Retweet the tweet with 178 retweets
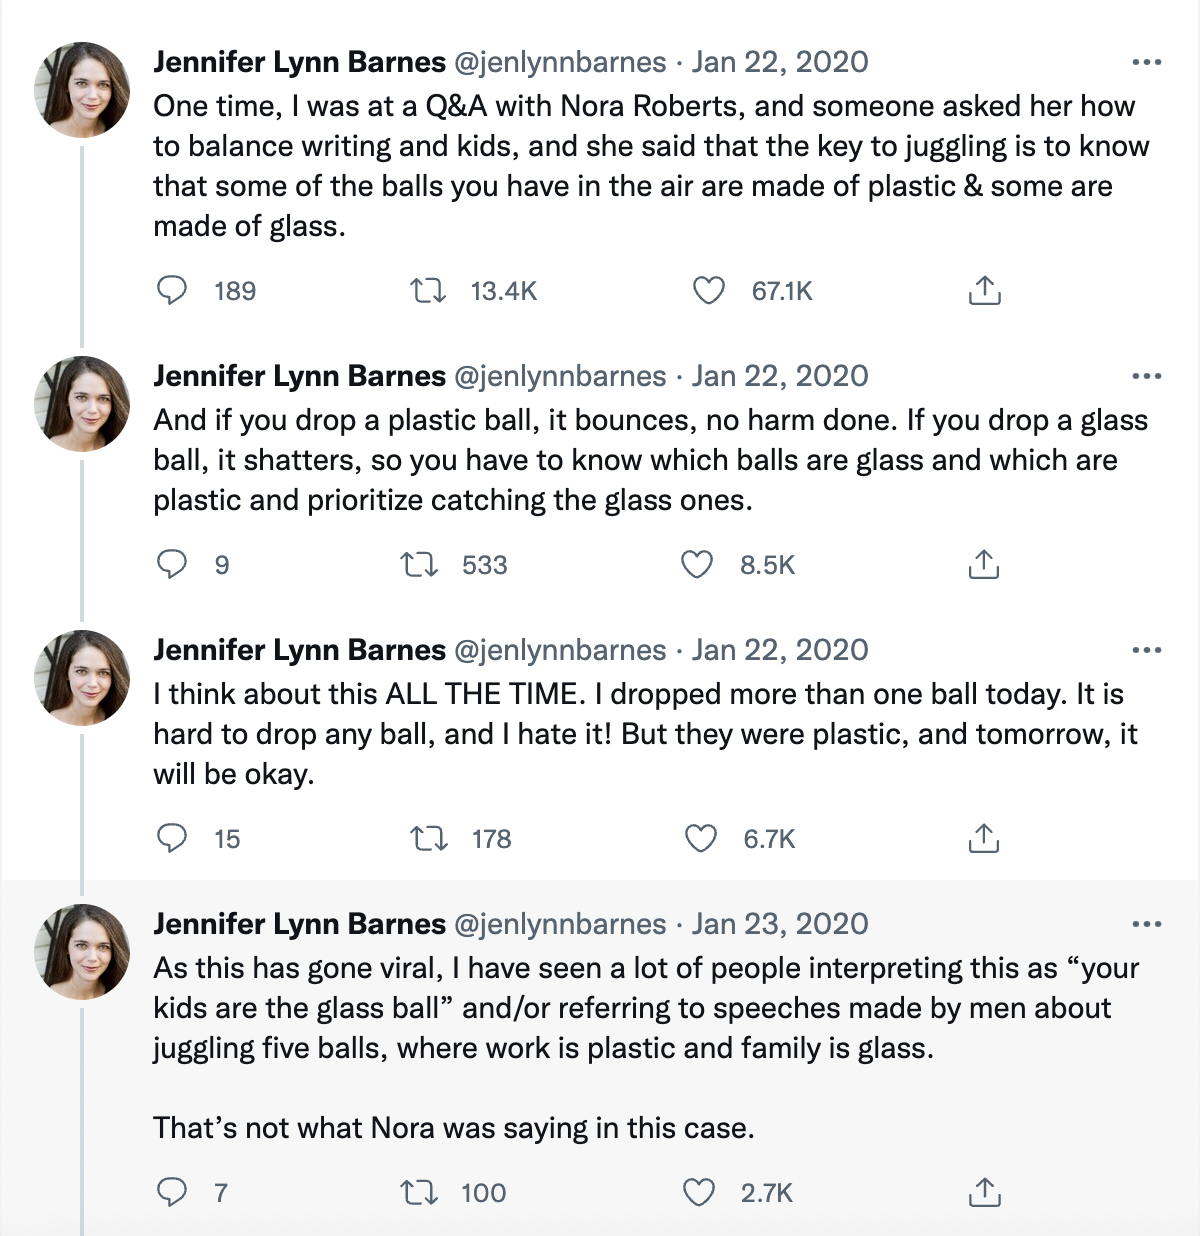The width and height of the screenshot is (1200, 1236). click(430, 838)
